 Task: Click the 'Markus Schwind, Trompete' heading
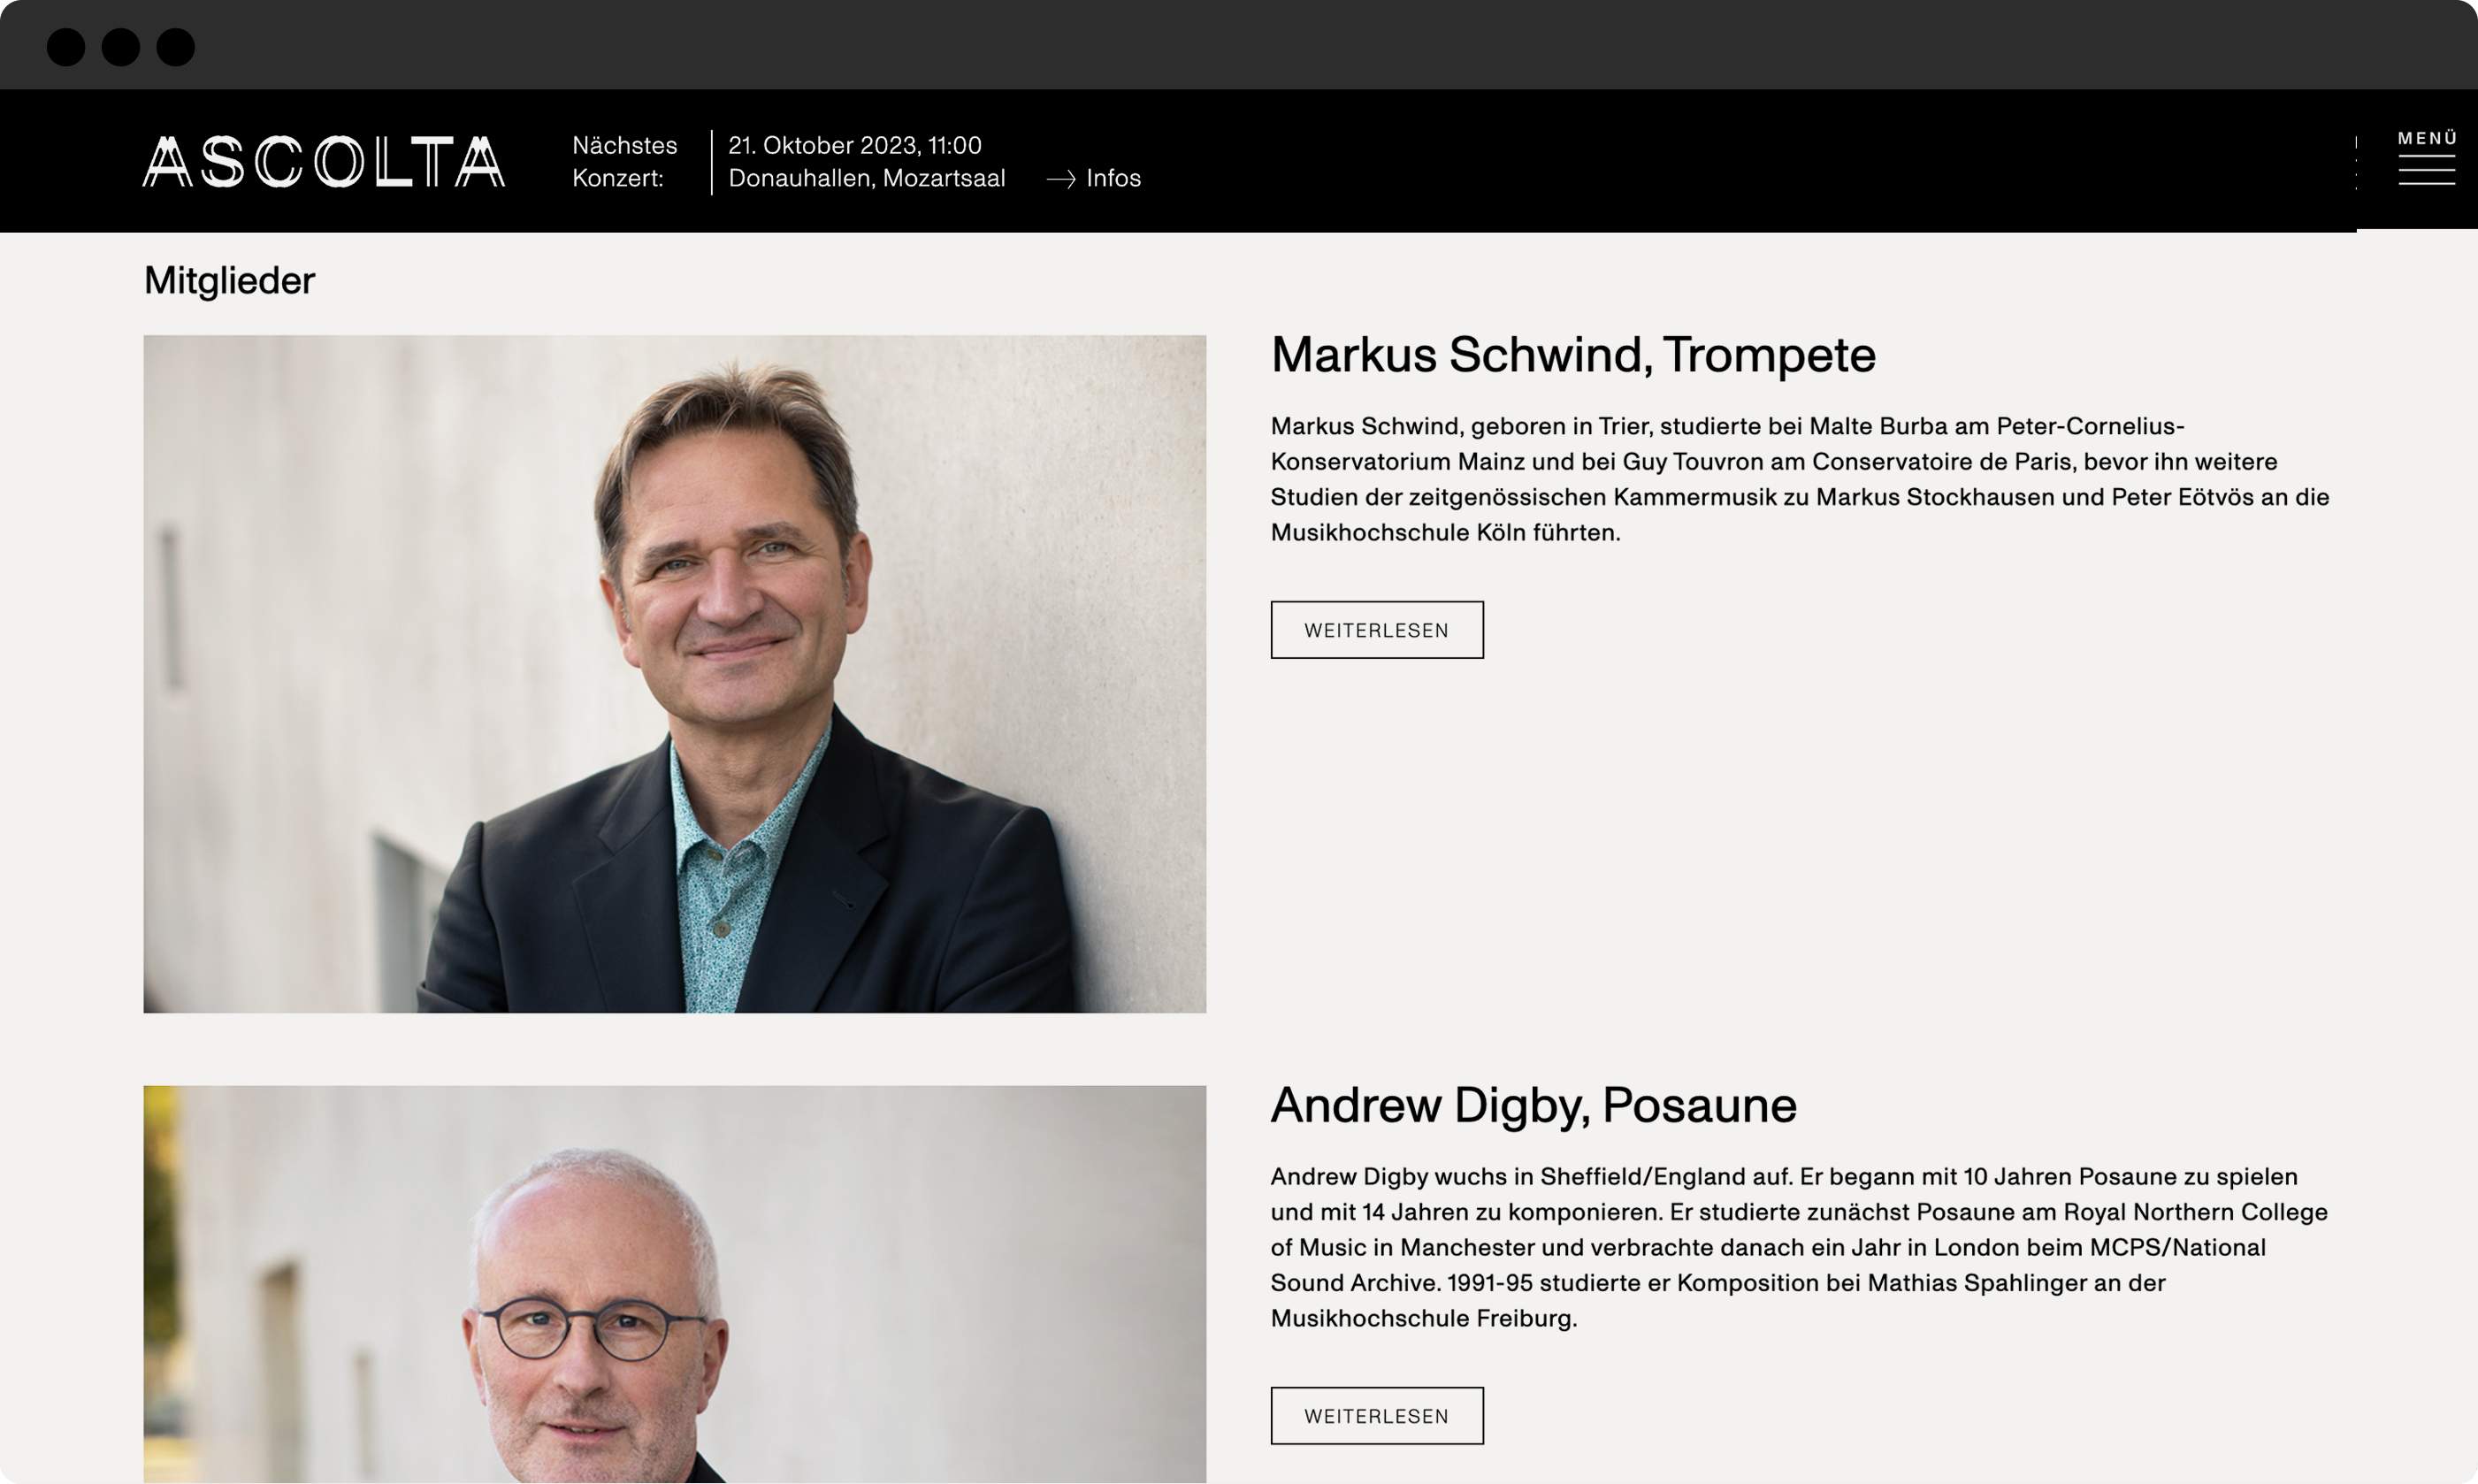[x=1572, y=355]
